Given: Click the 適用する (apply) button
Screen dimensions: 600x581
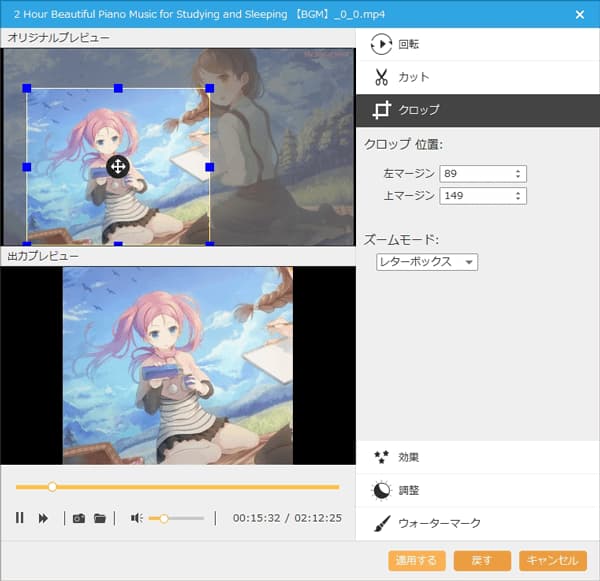Looking at the screenshot, I should point(417,561).
